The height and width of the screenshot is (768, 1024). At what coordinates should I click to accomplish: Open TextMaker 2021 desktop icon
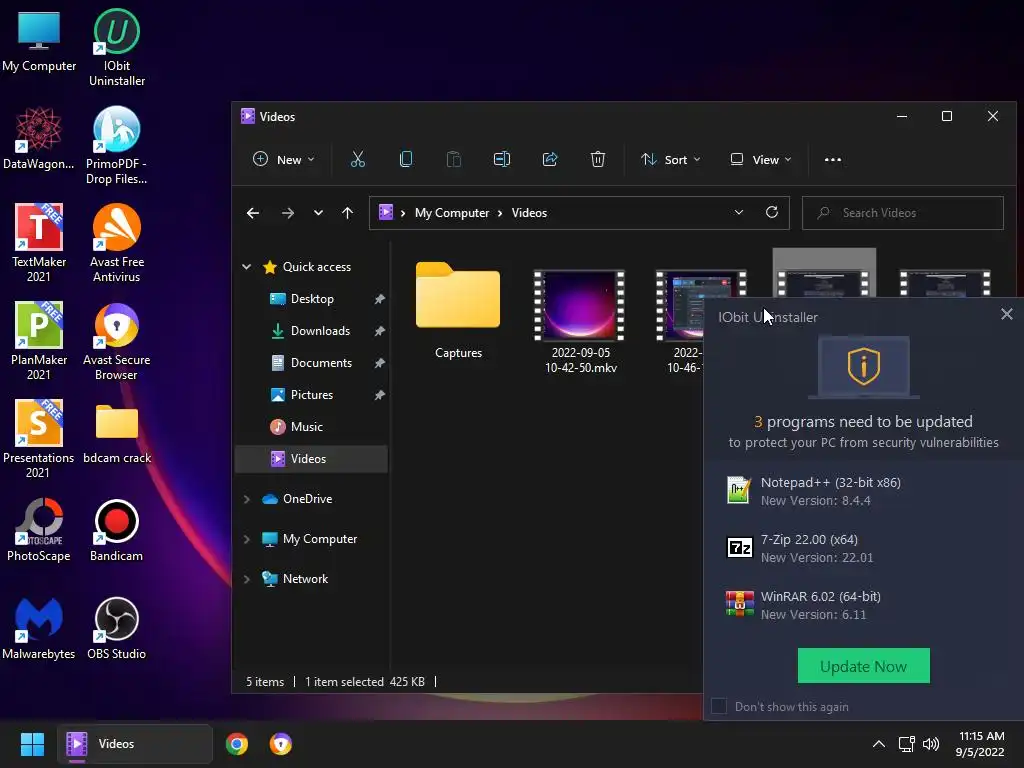[x=39, y=244]
